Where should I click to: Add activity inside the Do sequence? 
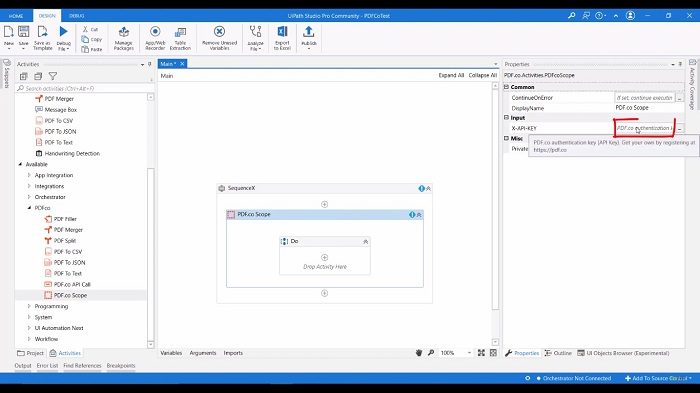[325, 258]
